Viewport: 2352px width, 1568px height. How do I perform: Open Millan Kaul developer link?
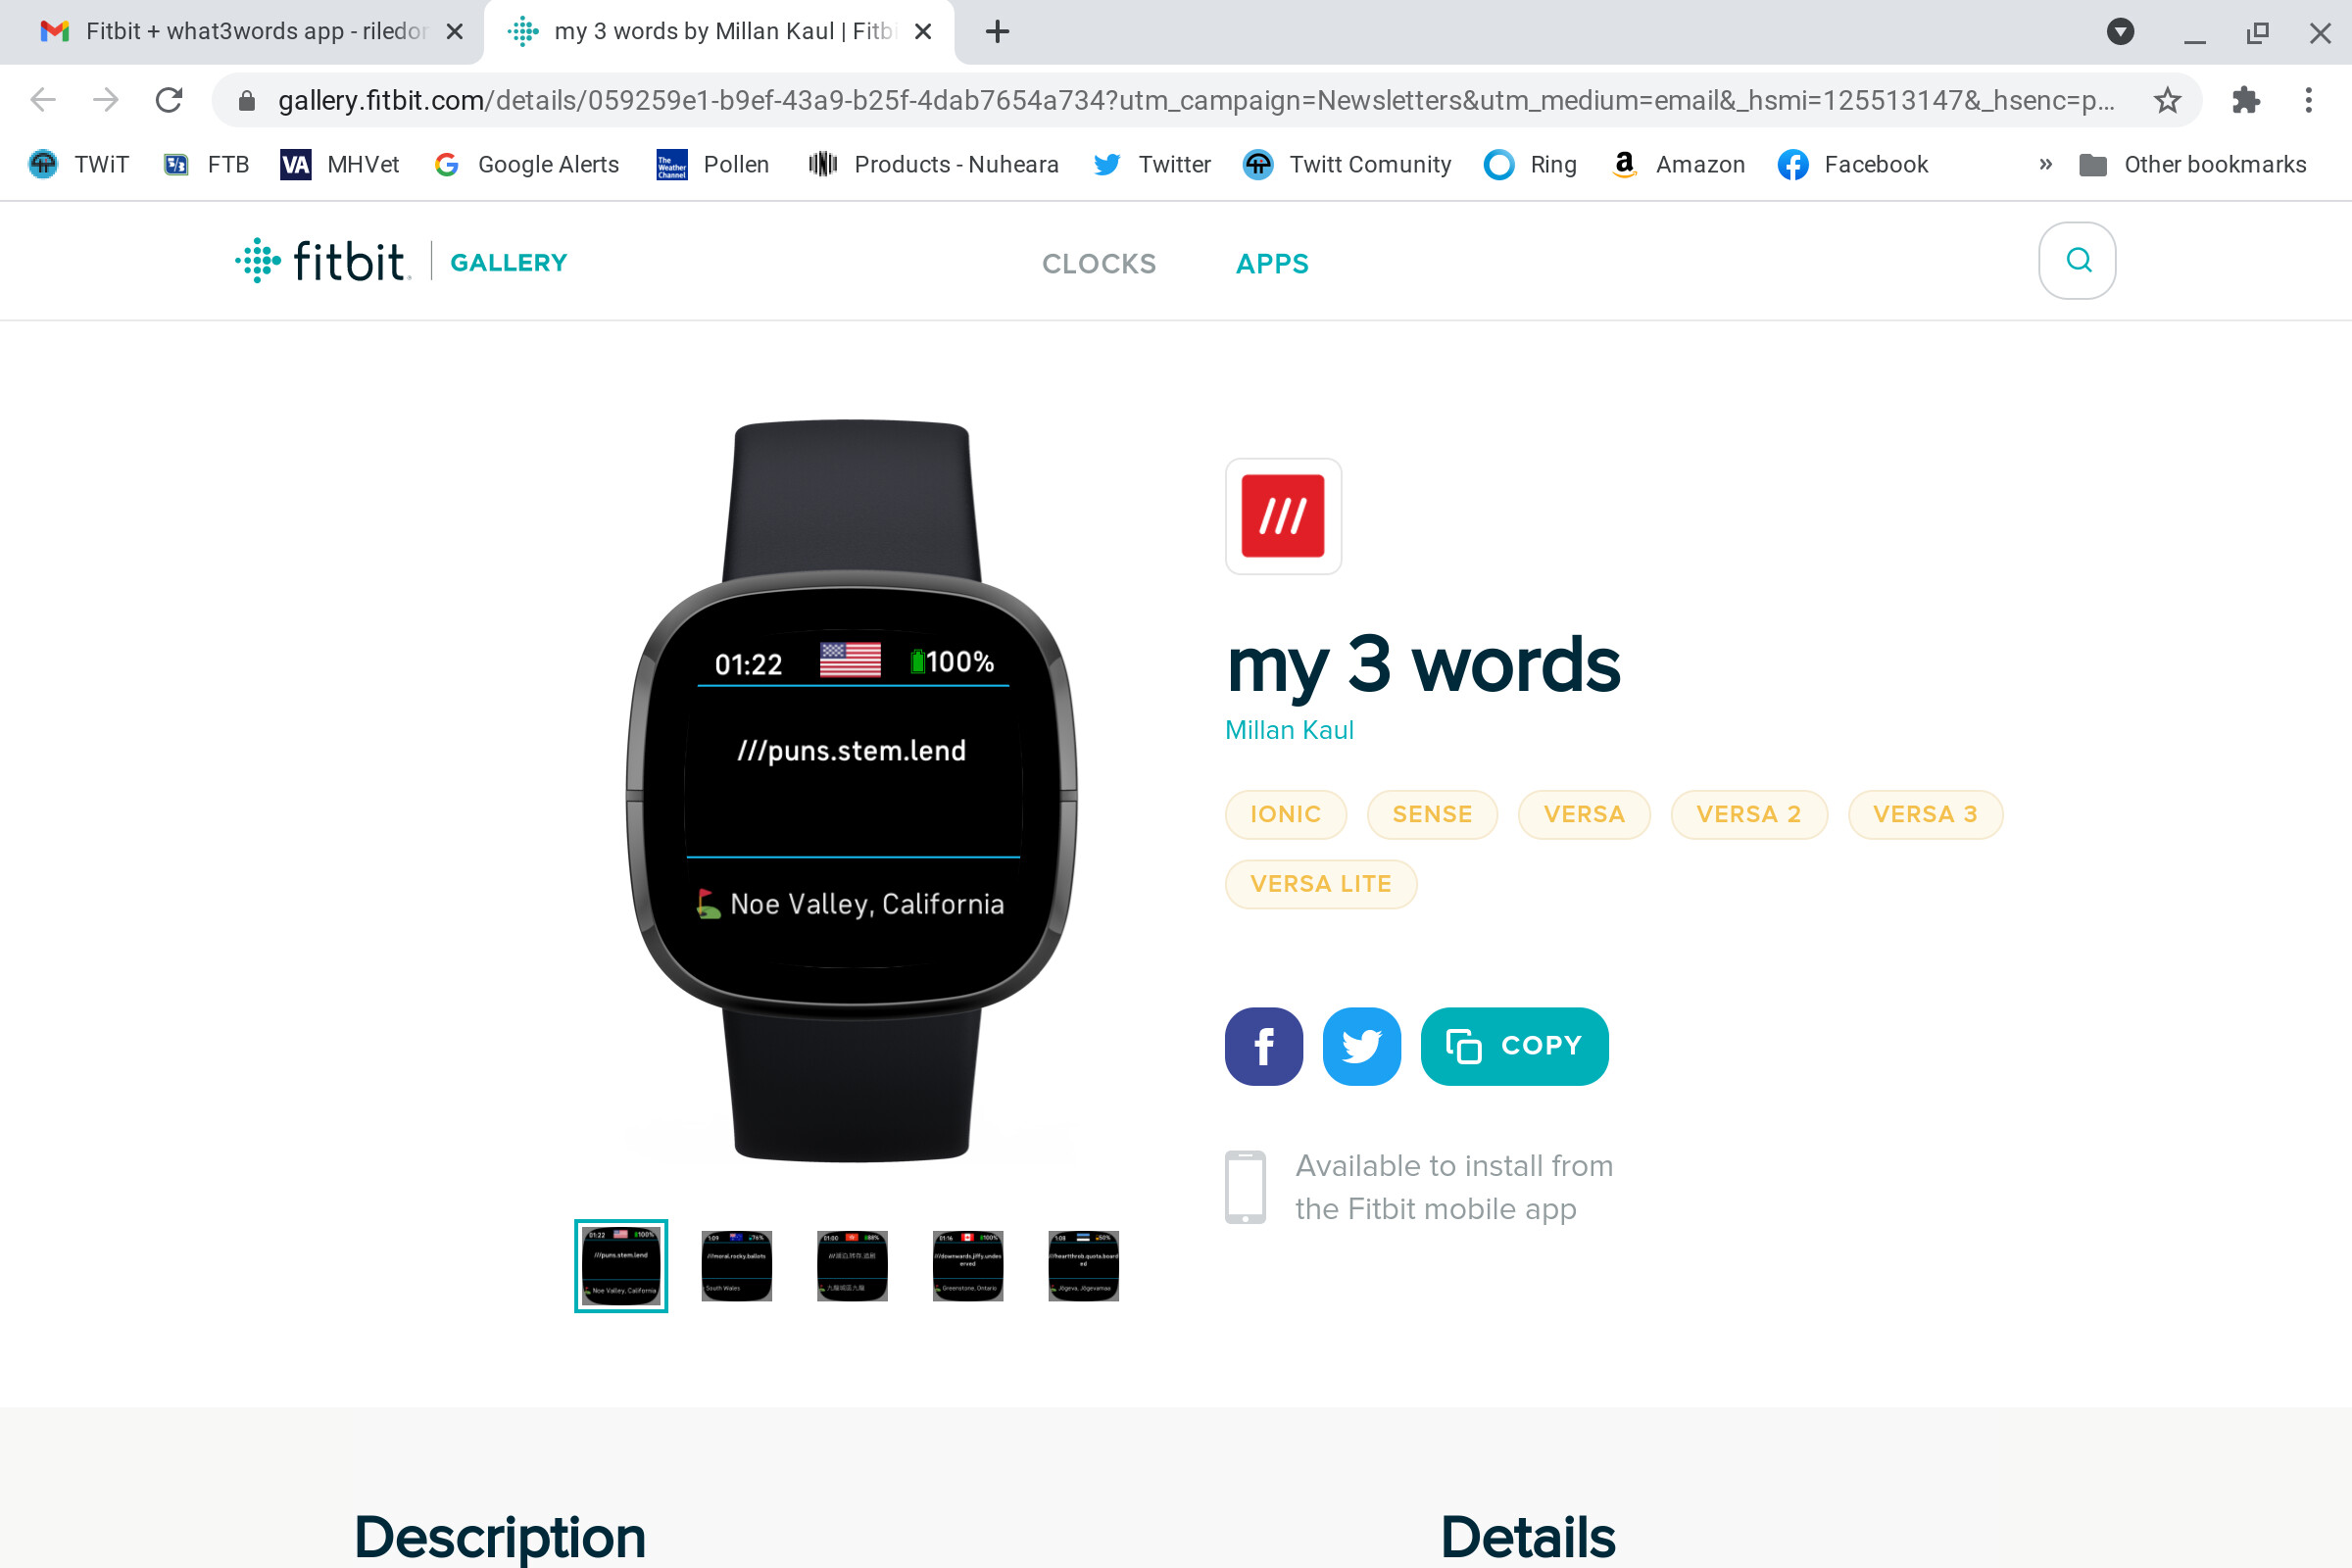click(x=1289, y=730)
